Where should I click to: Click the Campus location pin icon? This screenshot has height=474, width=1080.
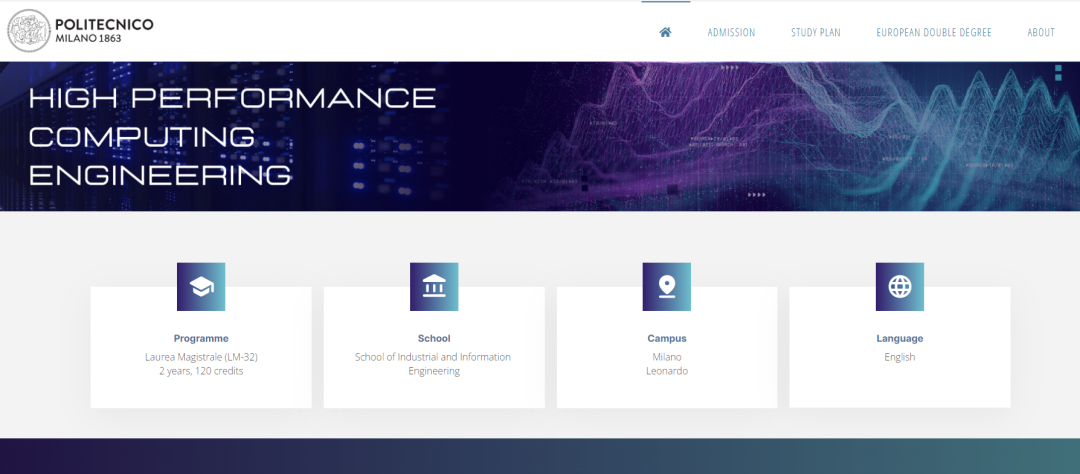tap(667, 287)
